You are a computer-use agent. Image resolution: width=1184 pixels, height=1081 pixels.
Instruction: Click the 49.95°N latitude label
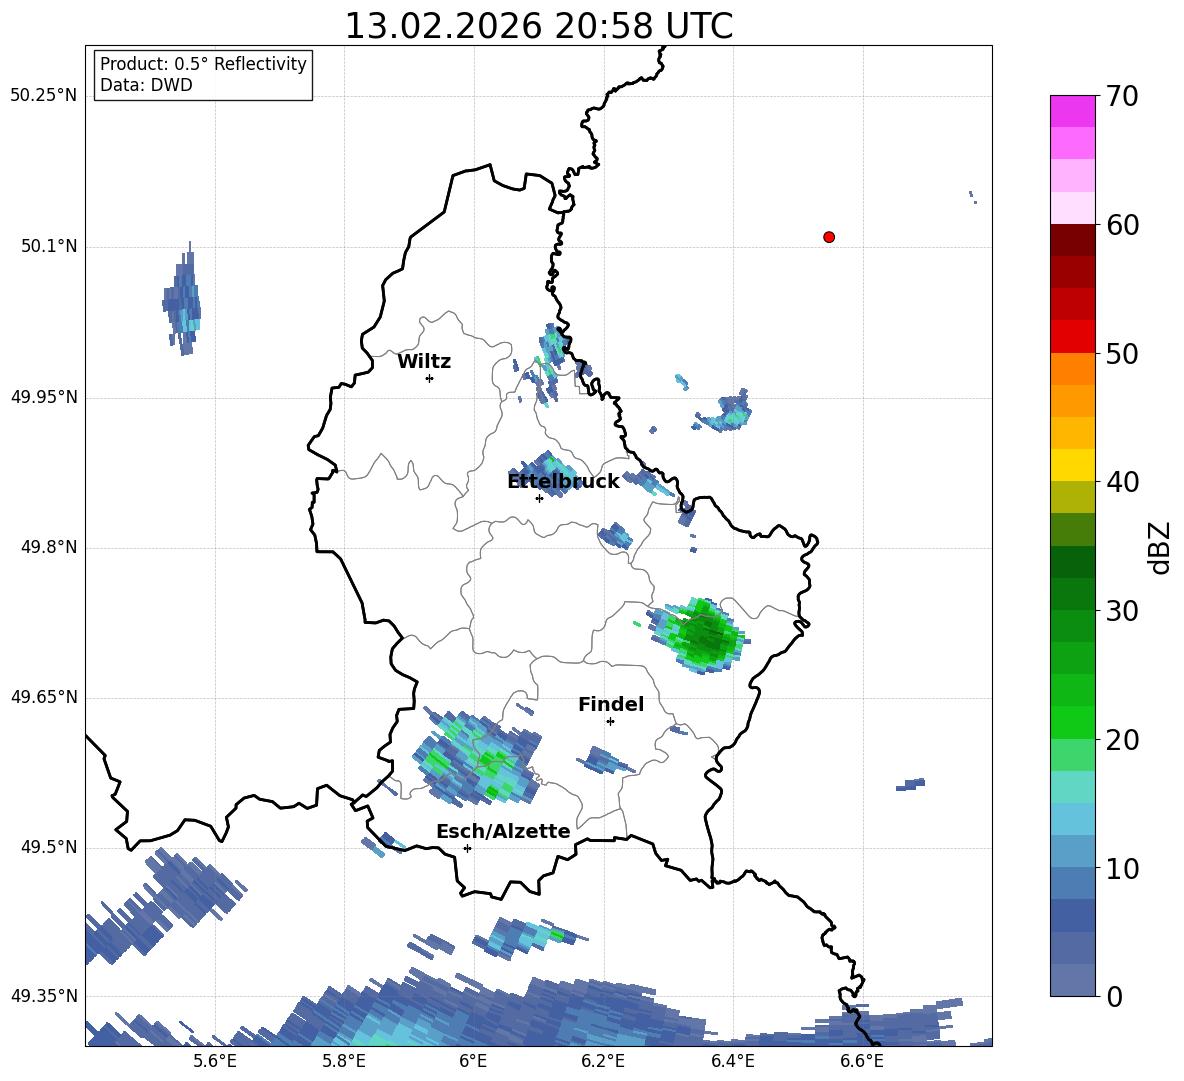pyautogui.click(x=44, y=396)
